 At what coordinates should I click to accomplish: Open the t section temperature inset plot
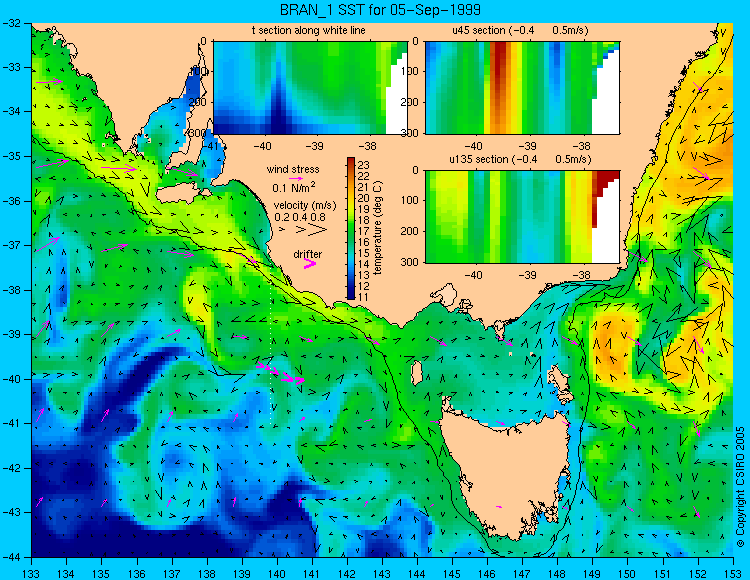310,88
